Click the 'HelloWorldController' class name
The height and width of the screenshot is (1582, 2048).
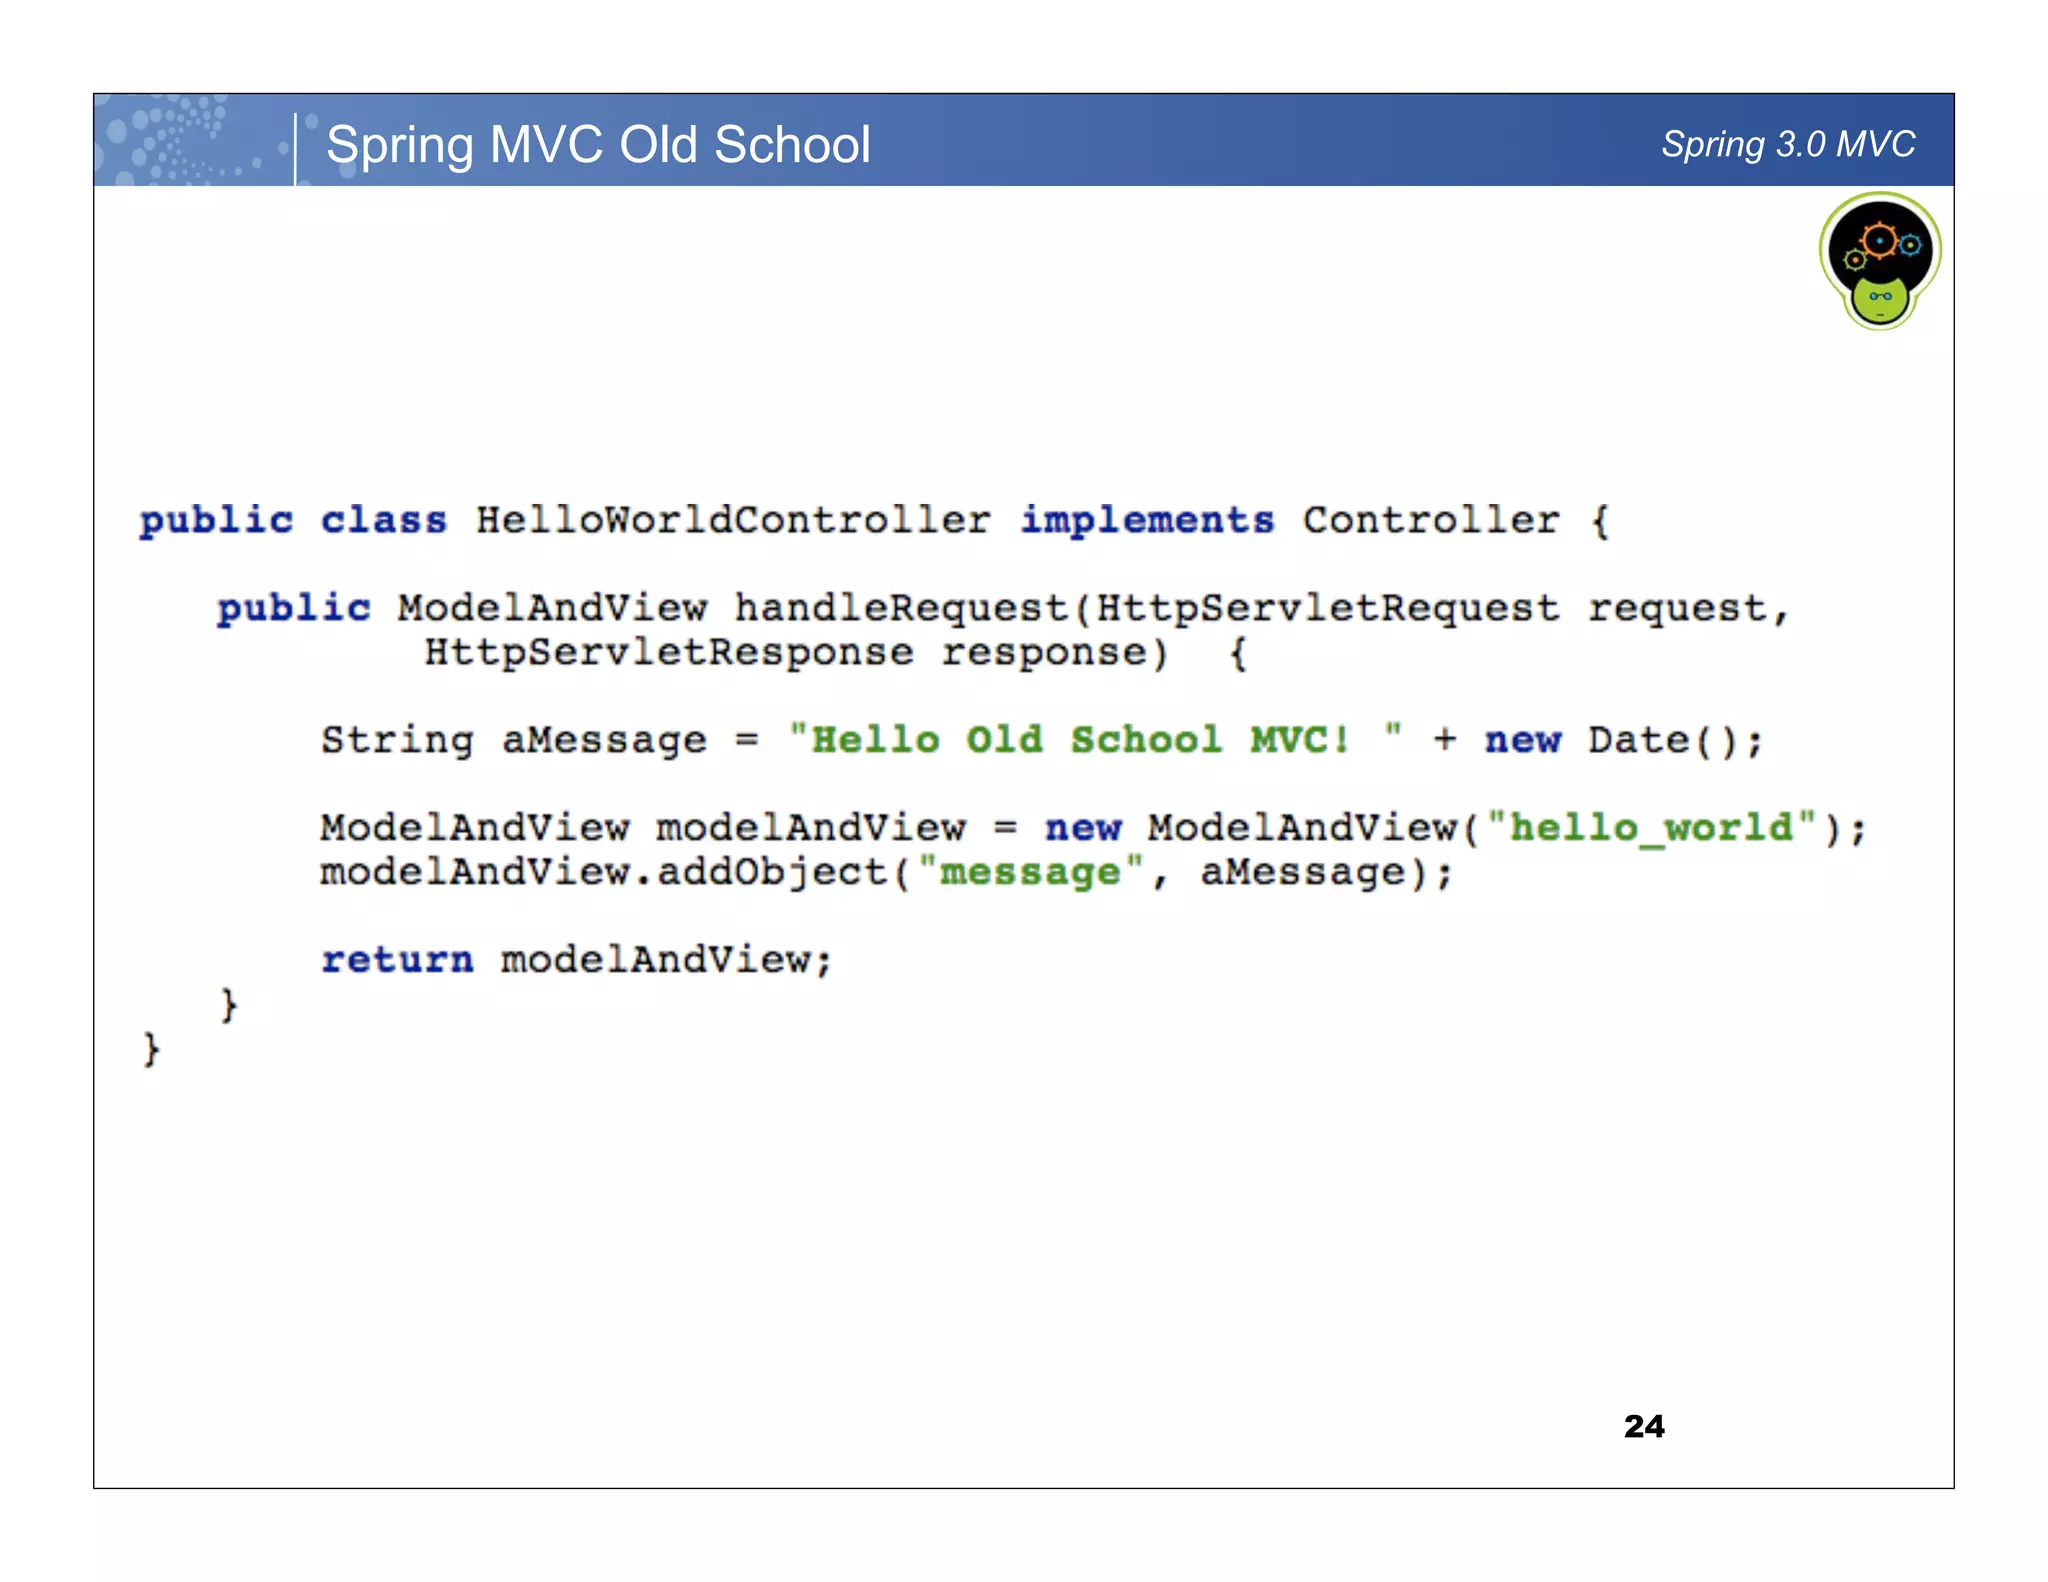pyautogui.click(x=733, y=521)
